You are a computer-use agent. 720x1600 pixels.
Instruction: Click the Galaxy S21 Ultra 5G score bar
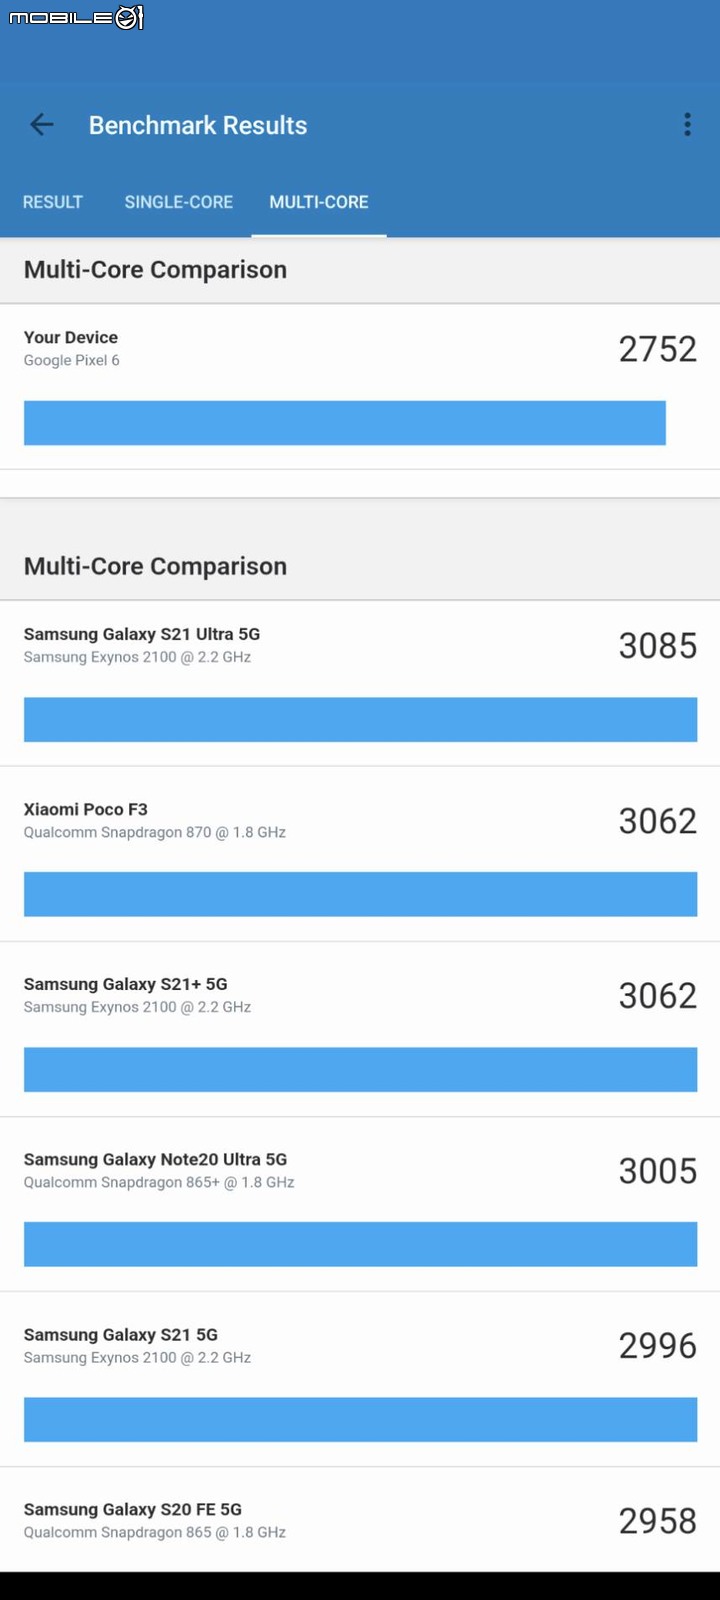pos(360,720)
